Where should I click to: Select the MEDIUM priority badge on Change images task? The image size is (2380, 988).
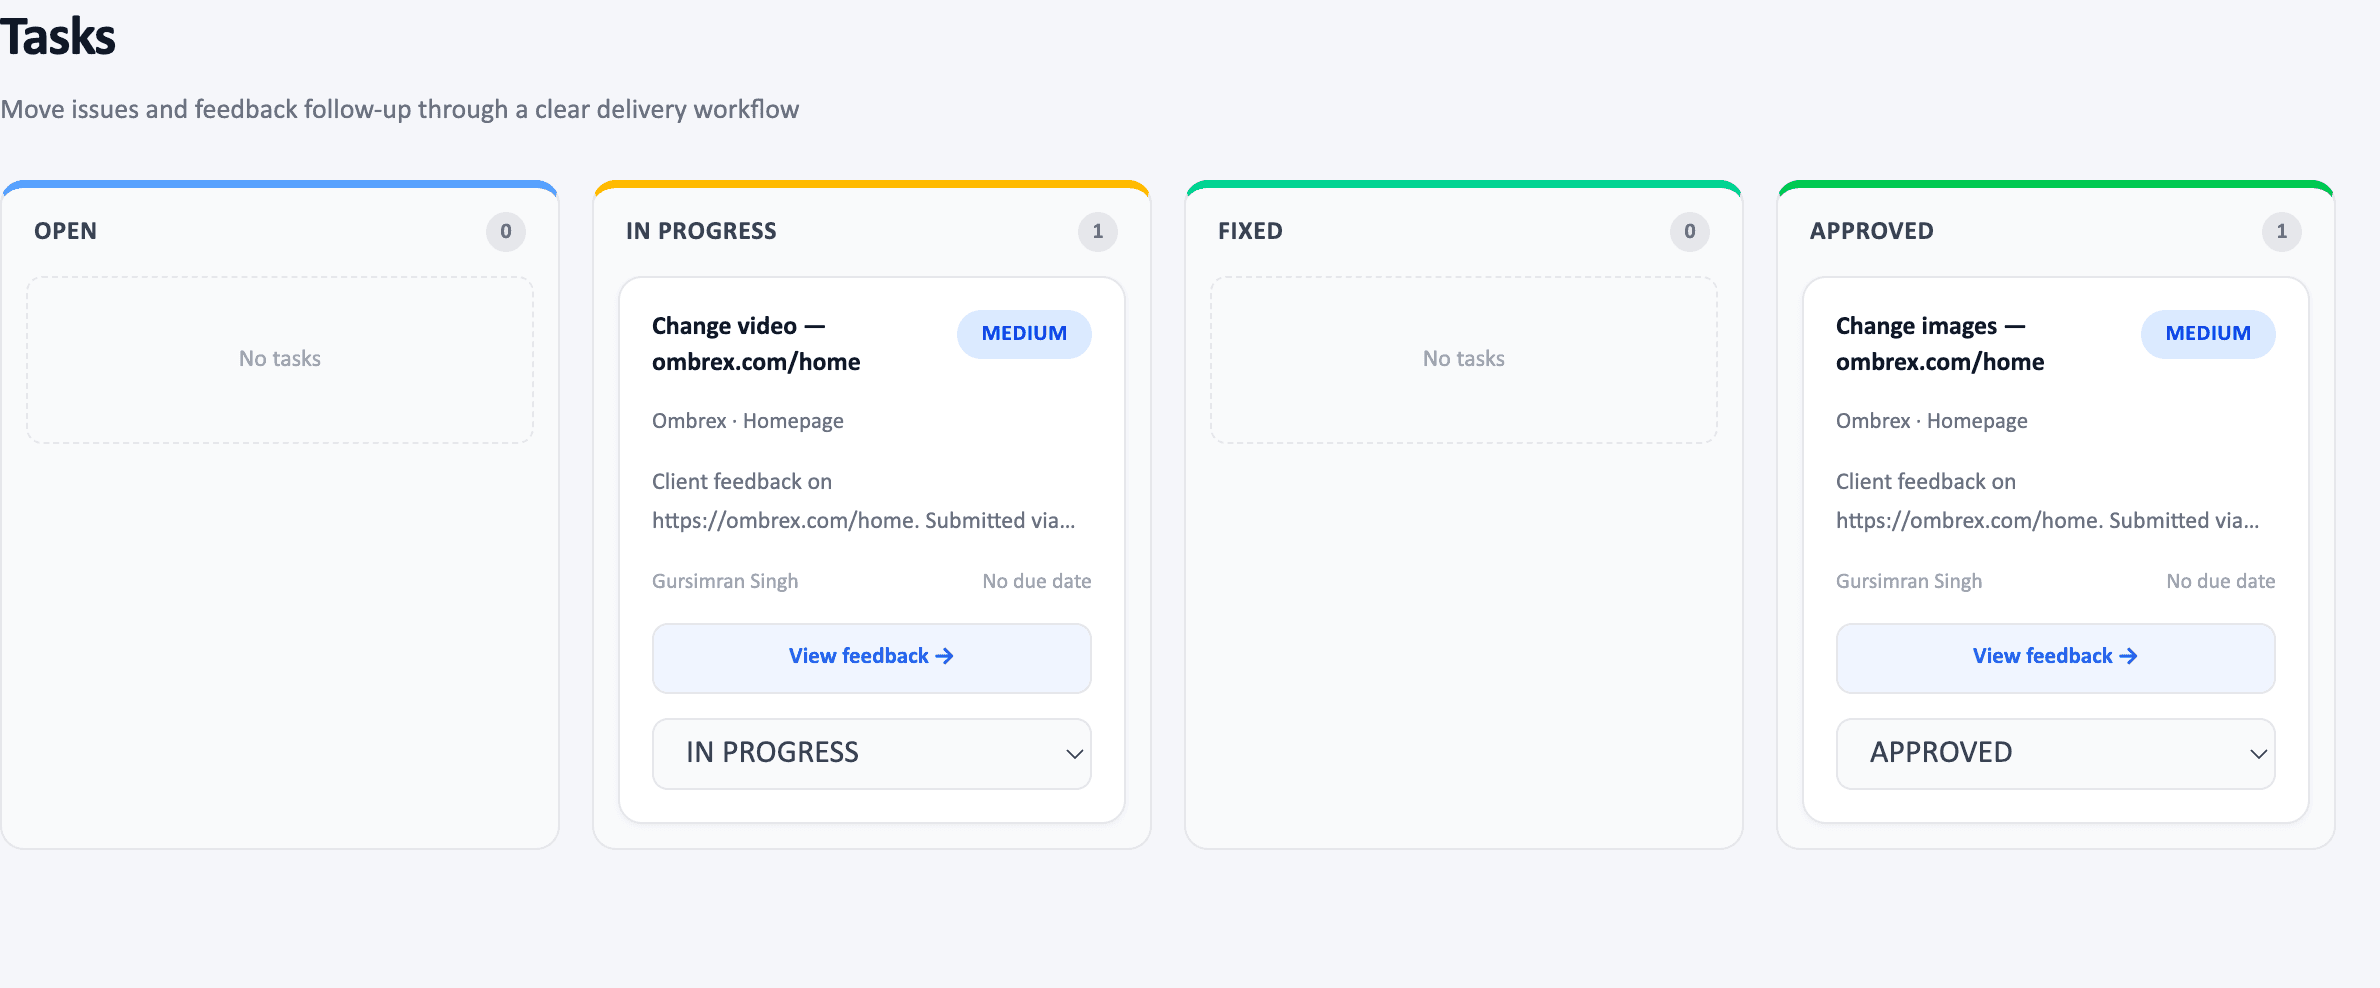click(2207, 334)
